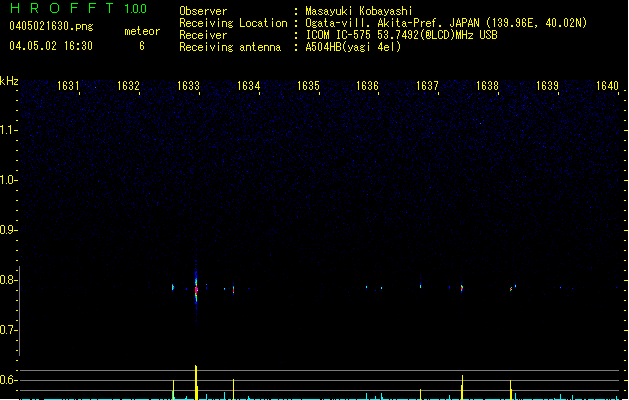Viewport: 629px width, 400px height.
Task: Click the 0.7 frequency axis label
Action: point(8,330)
